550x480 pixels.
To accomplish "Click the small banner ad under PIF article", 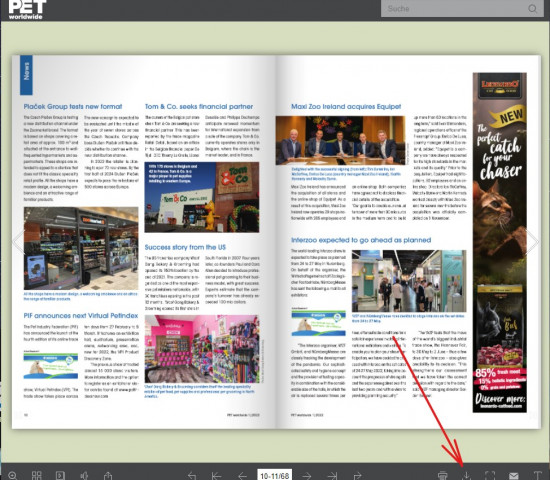I will (x=51, y=366).
